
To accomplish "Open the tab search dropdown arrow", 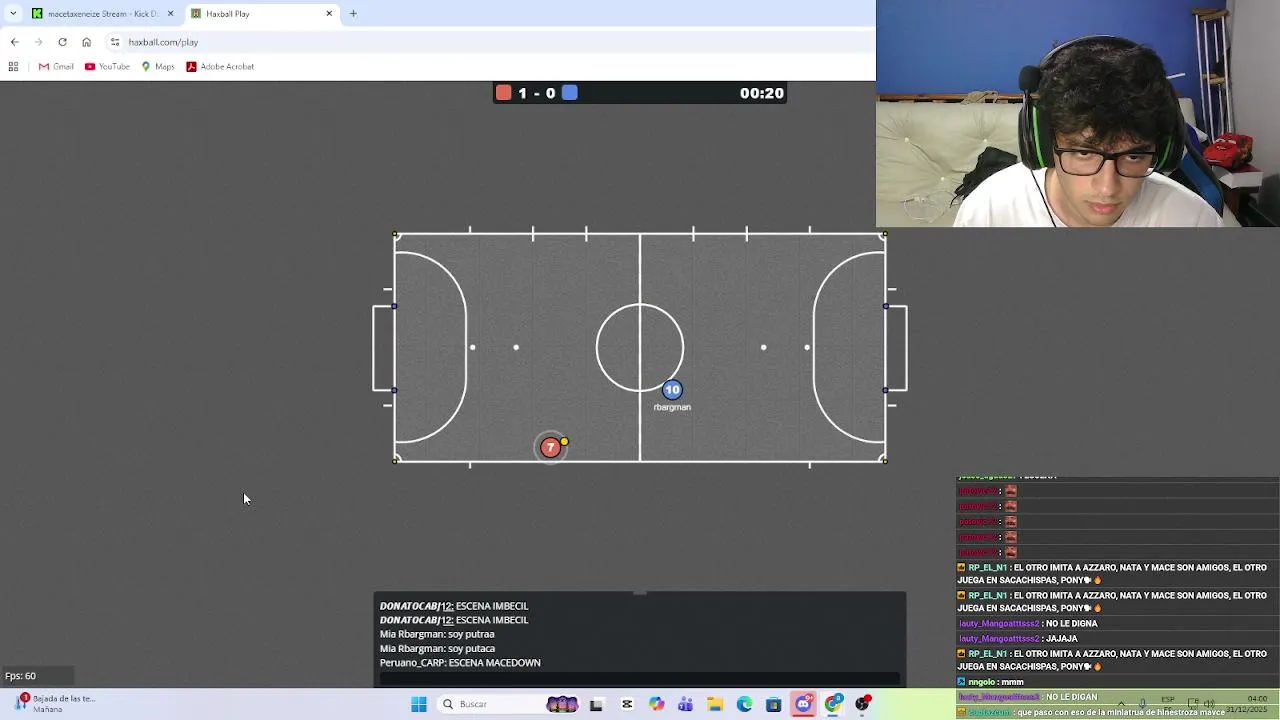I will point(13,14).
